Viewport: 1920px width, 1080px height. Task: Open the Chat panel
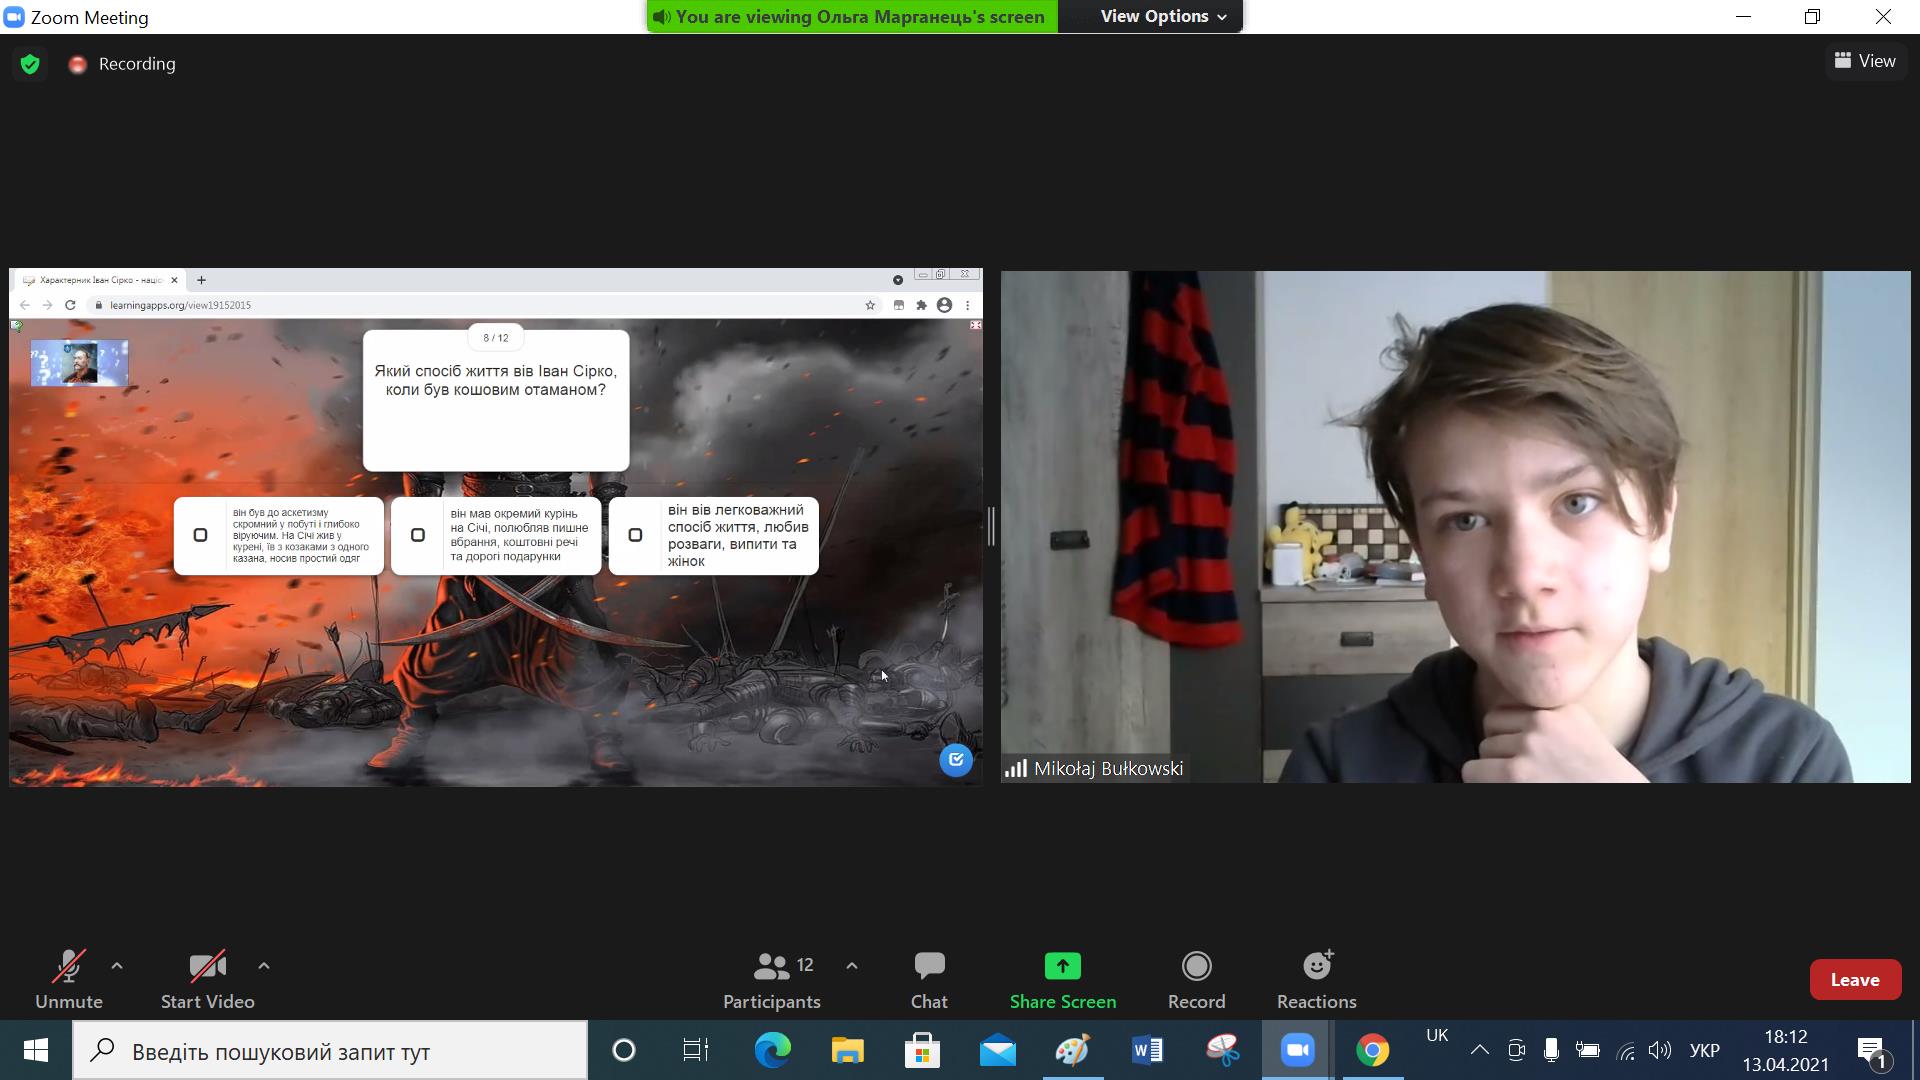929,980
